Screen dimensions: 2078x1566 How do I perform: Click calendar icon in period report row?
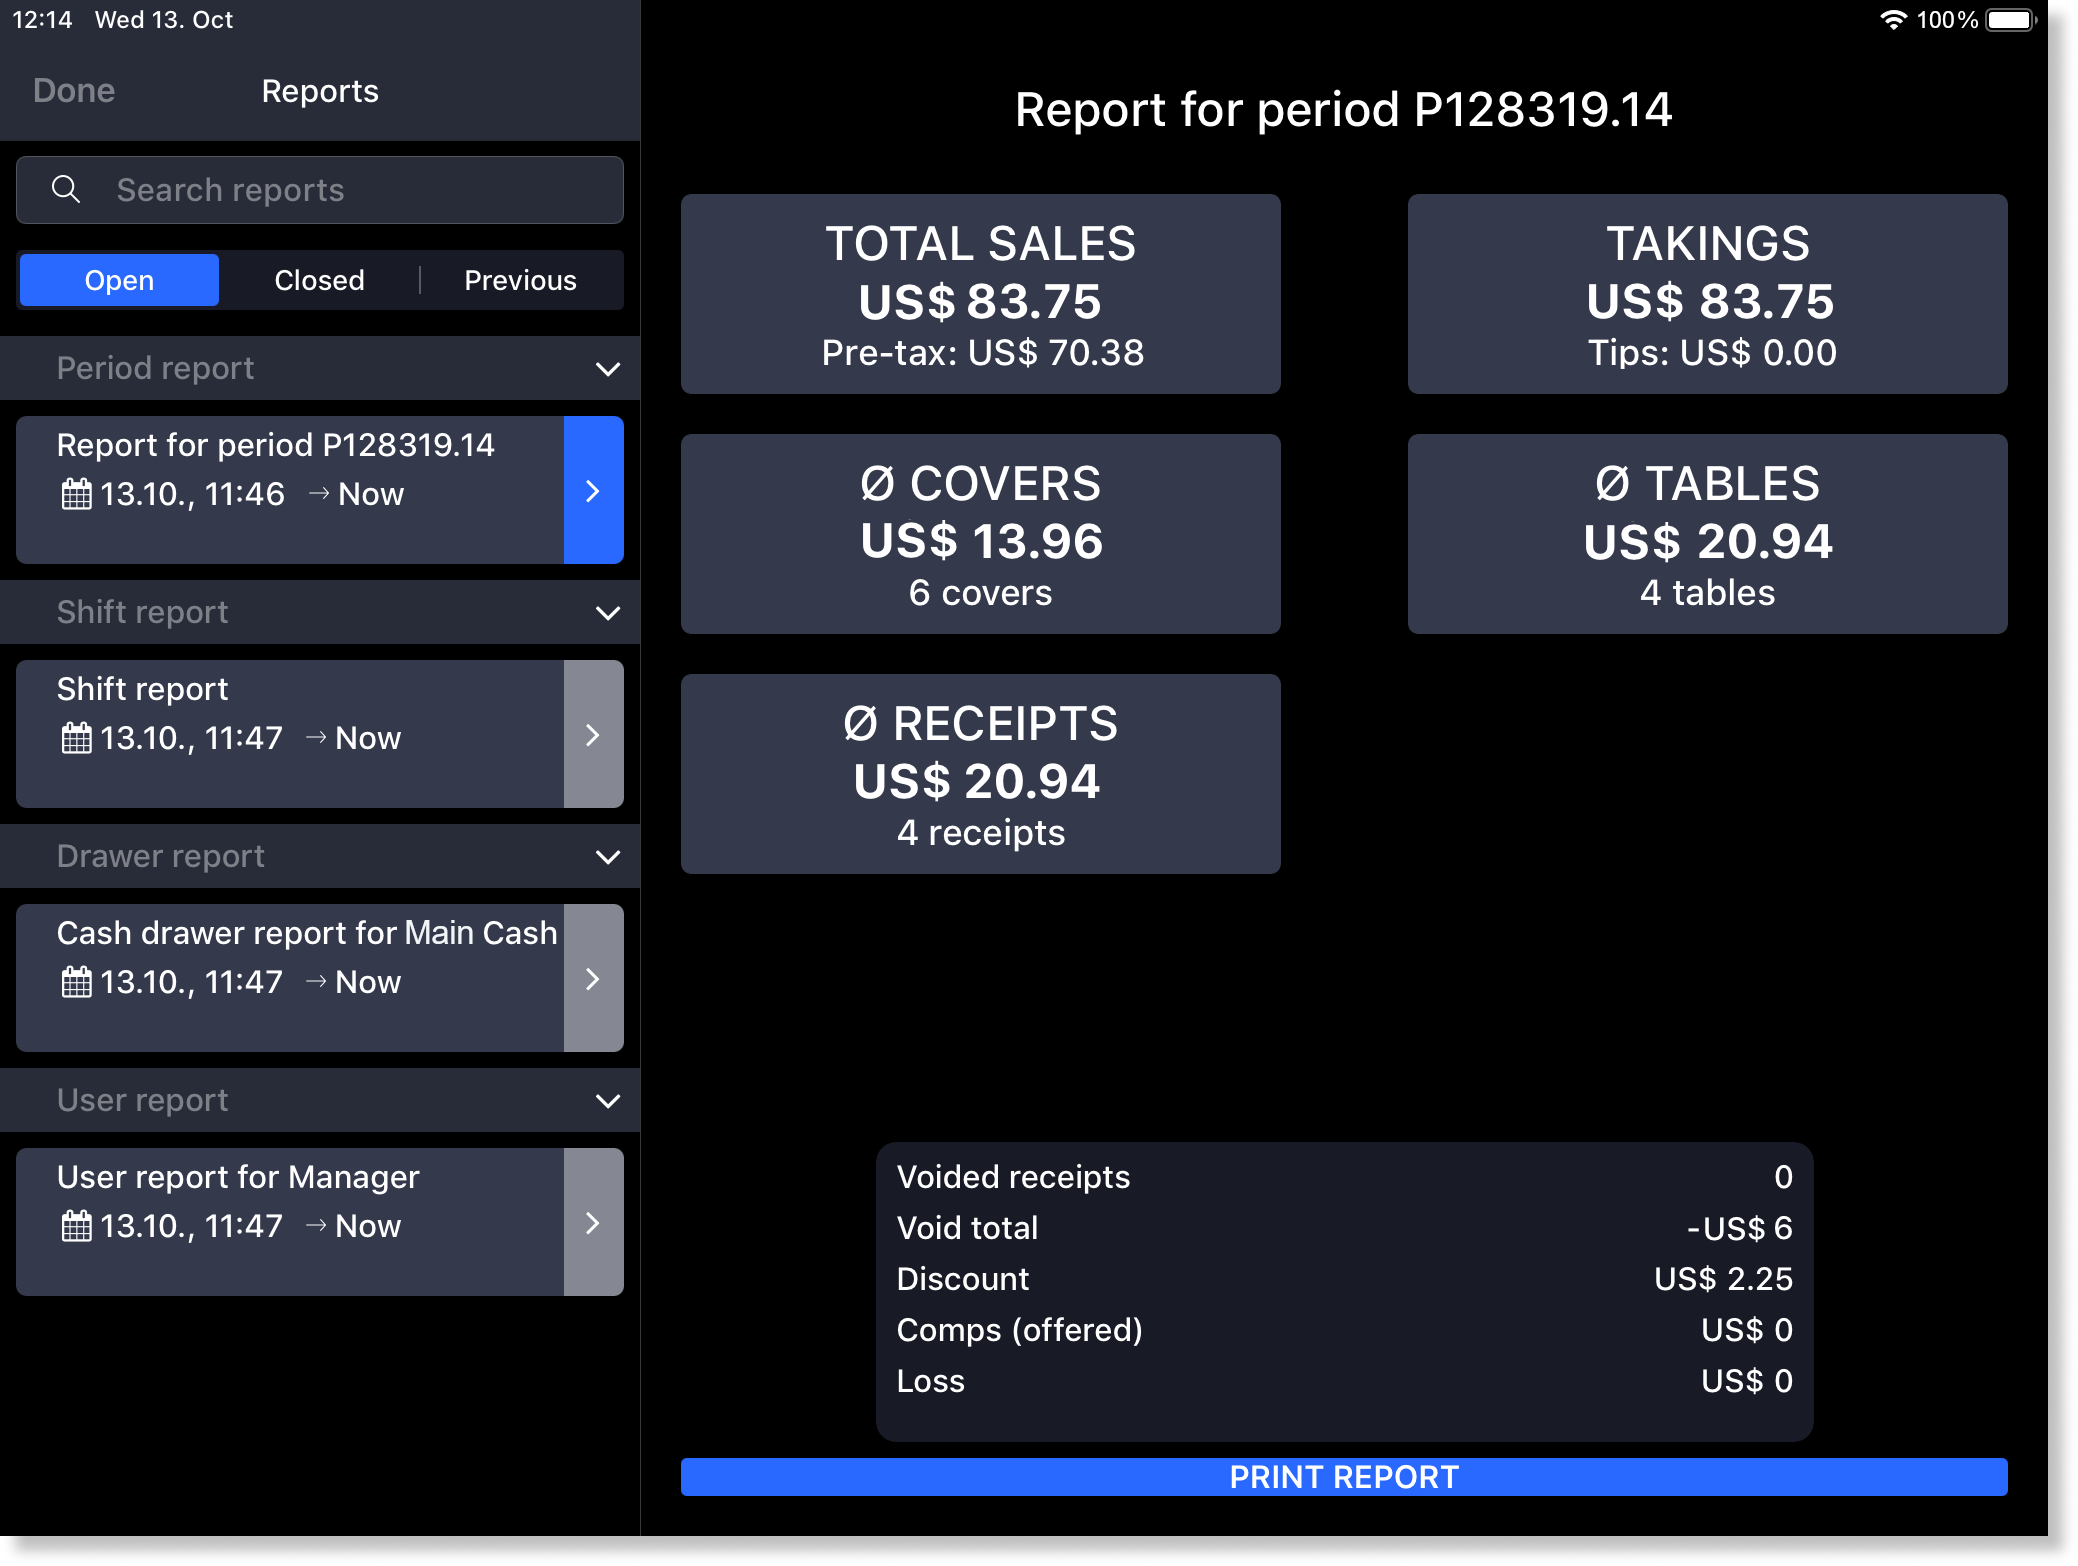tap(76, 494)
